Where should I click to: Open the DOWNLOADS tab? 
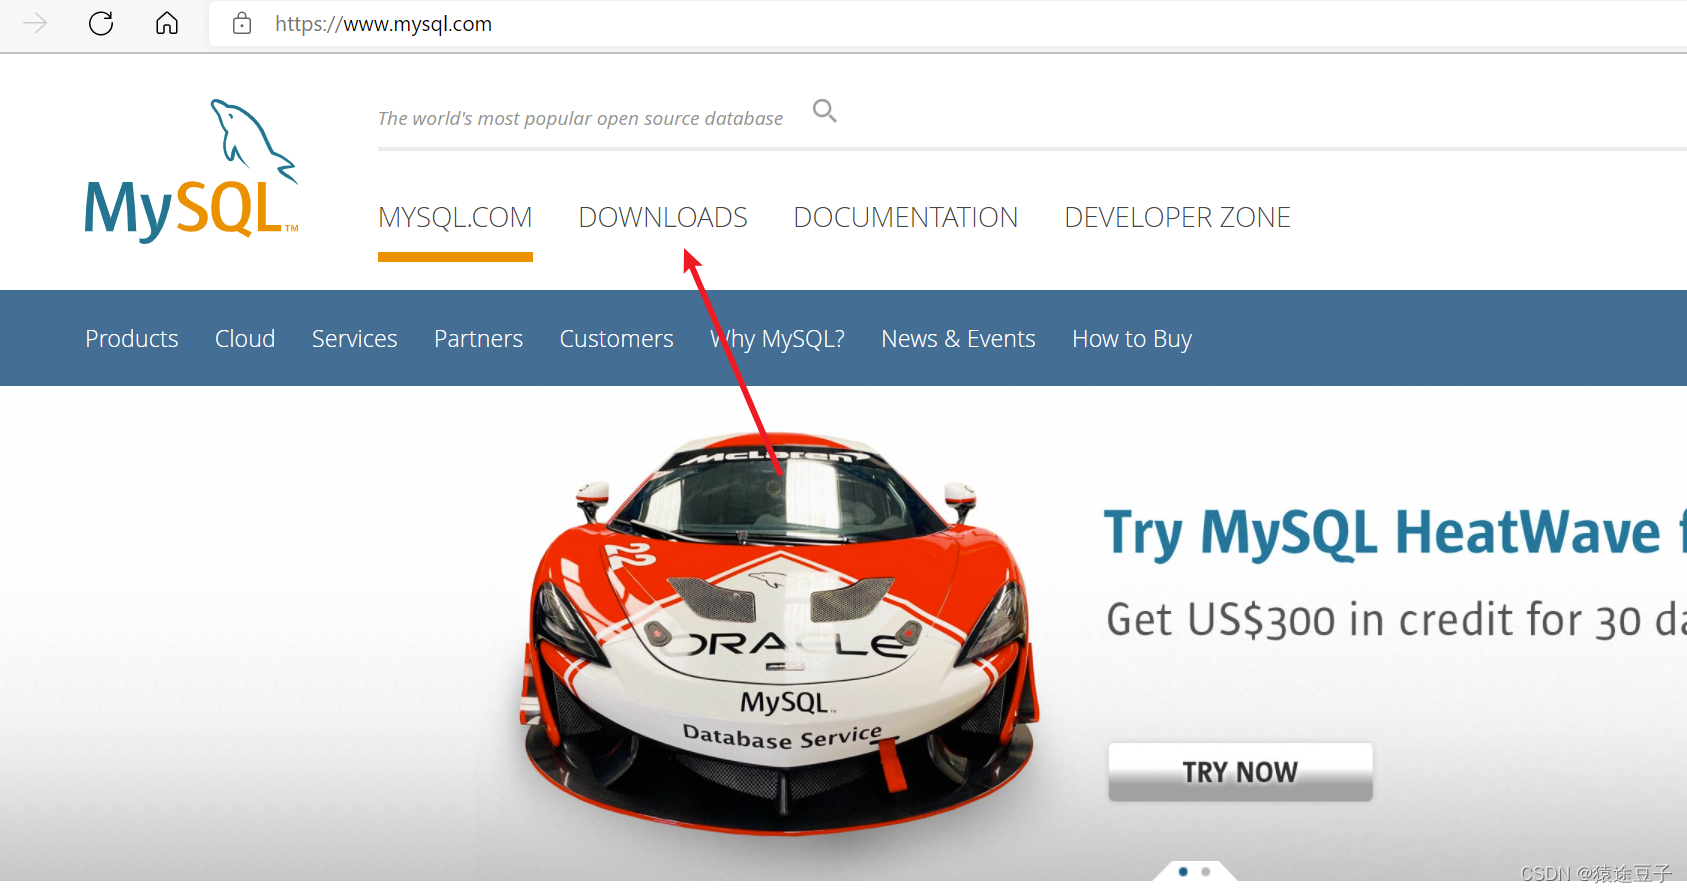pos(663,217)
